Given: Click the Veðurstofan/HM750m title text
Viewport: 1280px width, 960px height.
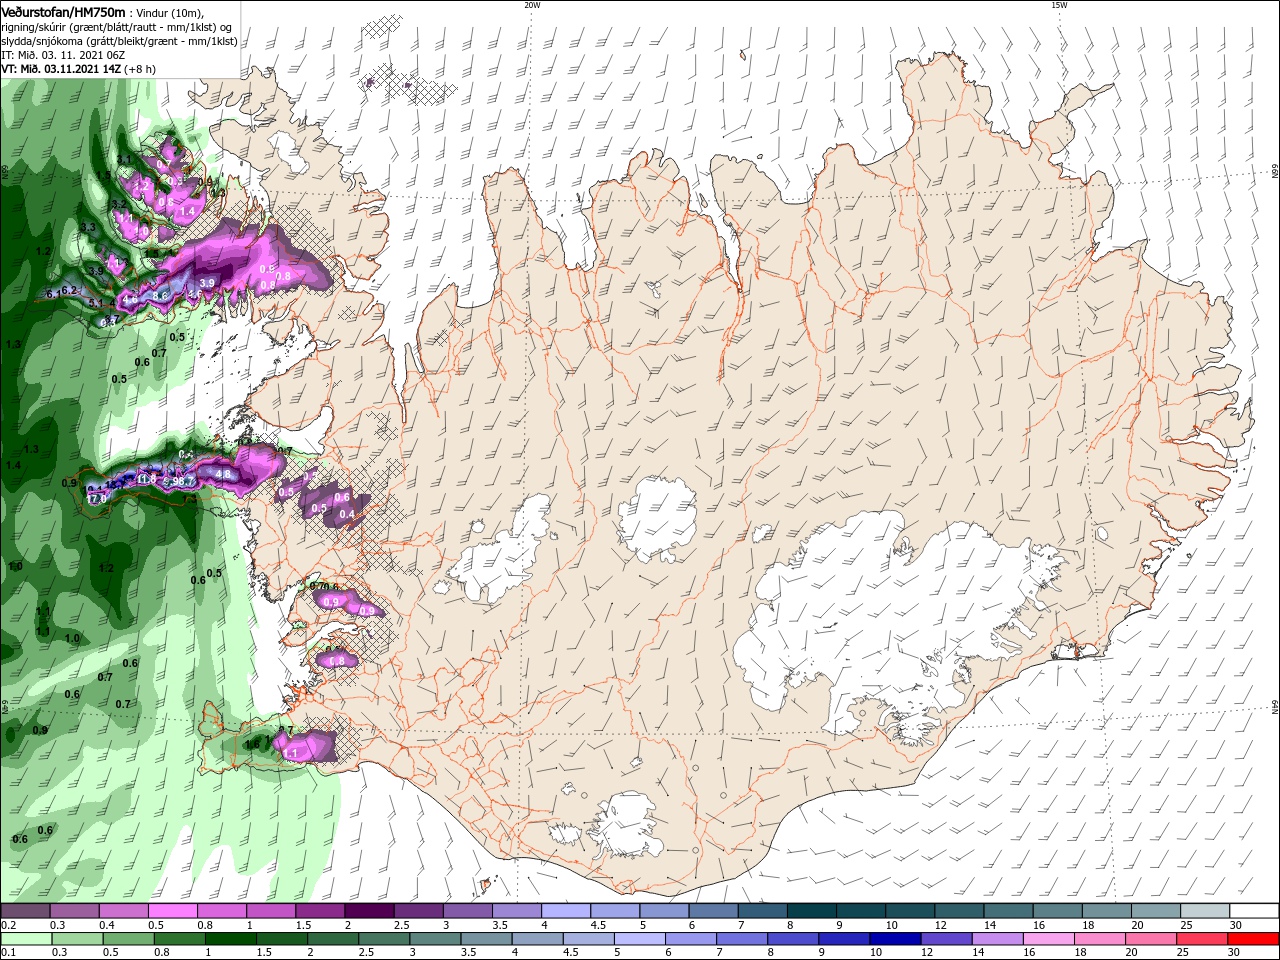Looking at the screenshot, I should [64, 11].
